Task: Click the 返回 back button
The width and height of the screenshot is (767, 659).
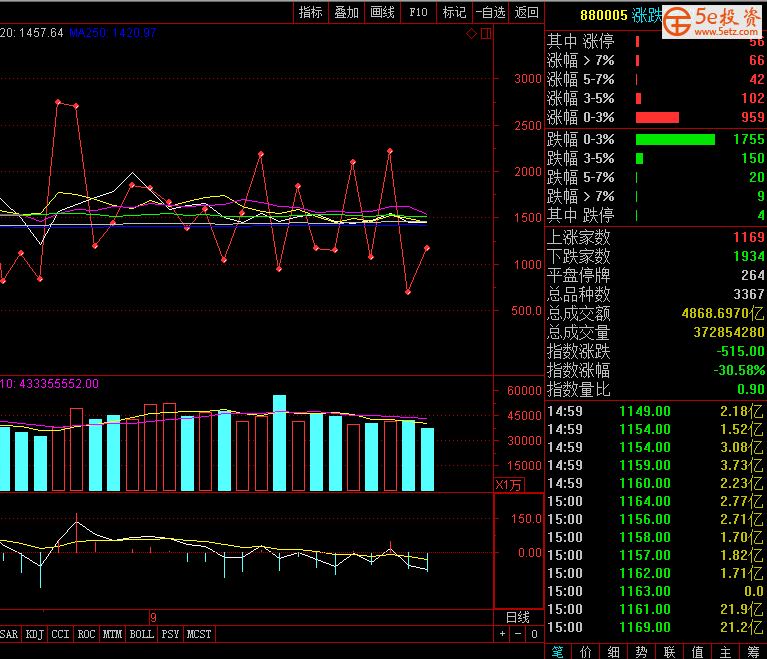Action: [526, 12]
